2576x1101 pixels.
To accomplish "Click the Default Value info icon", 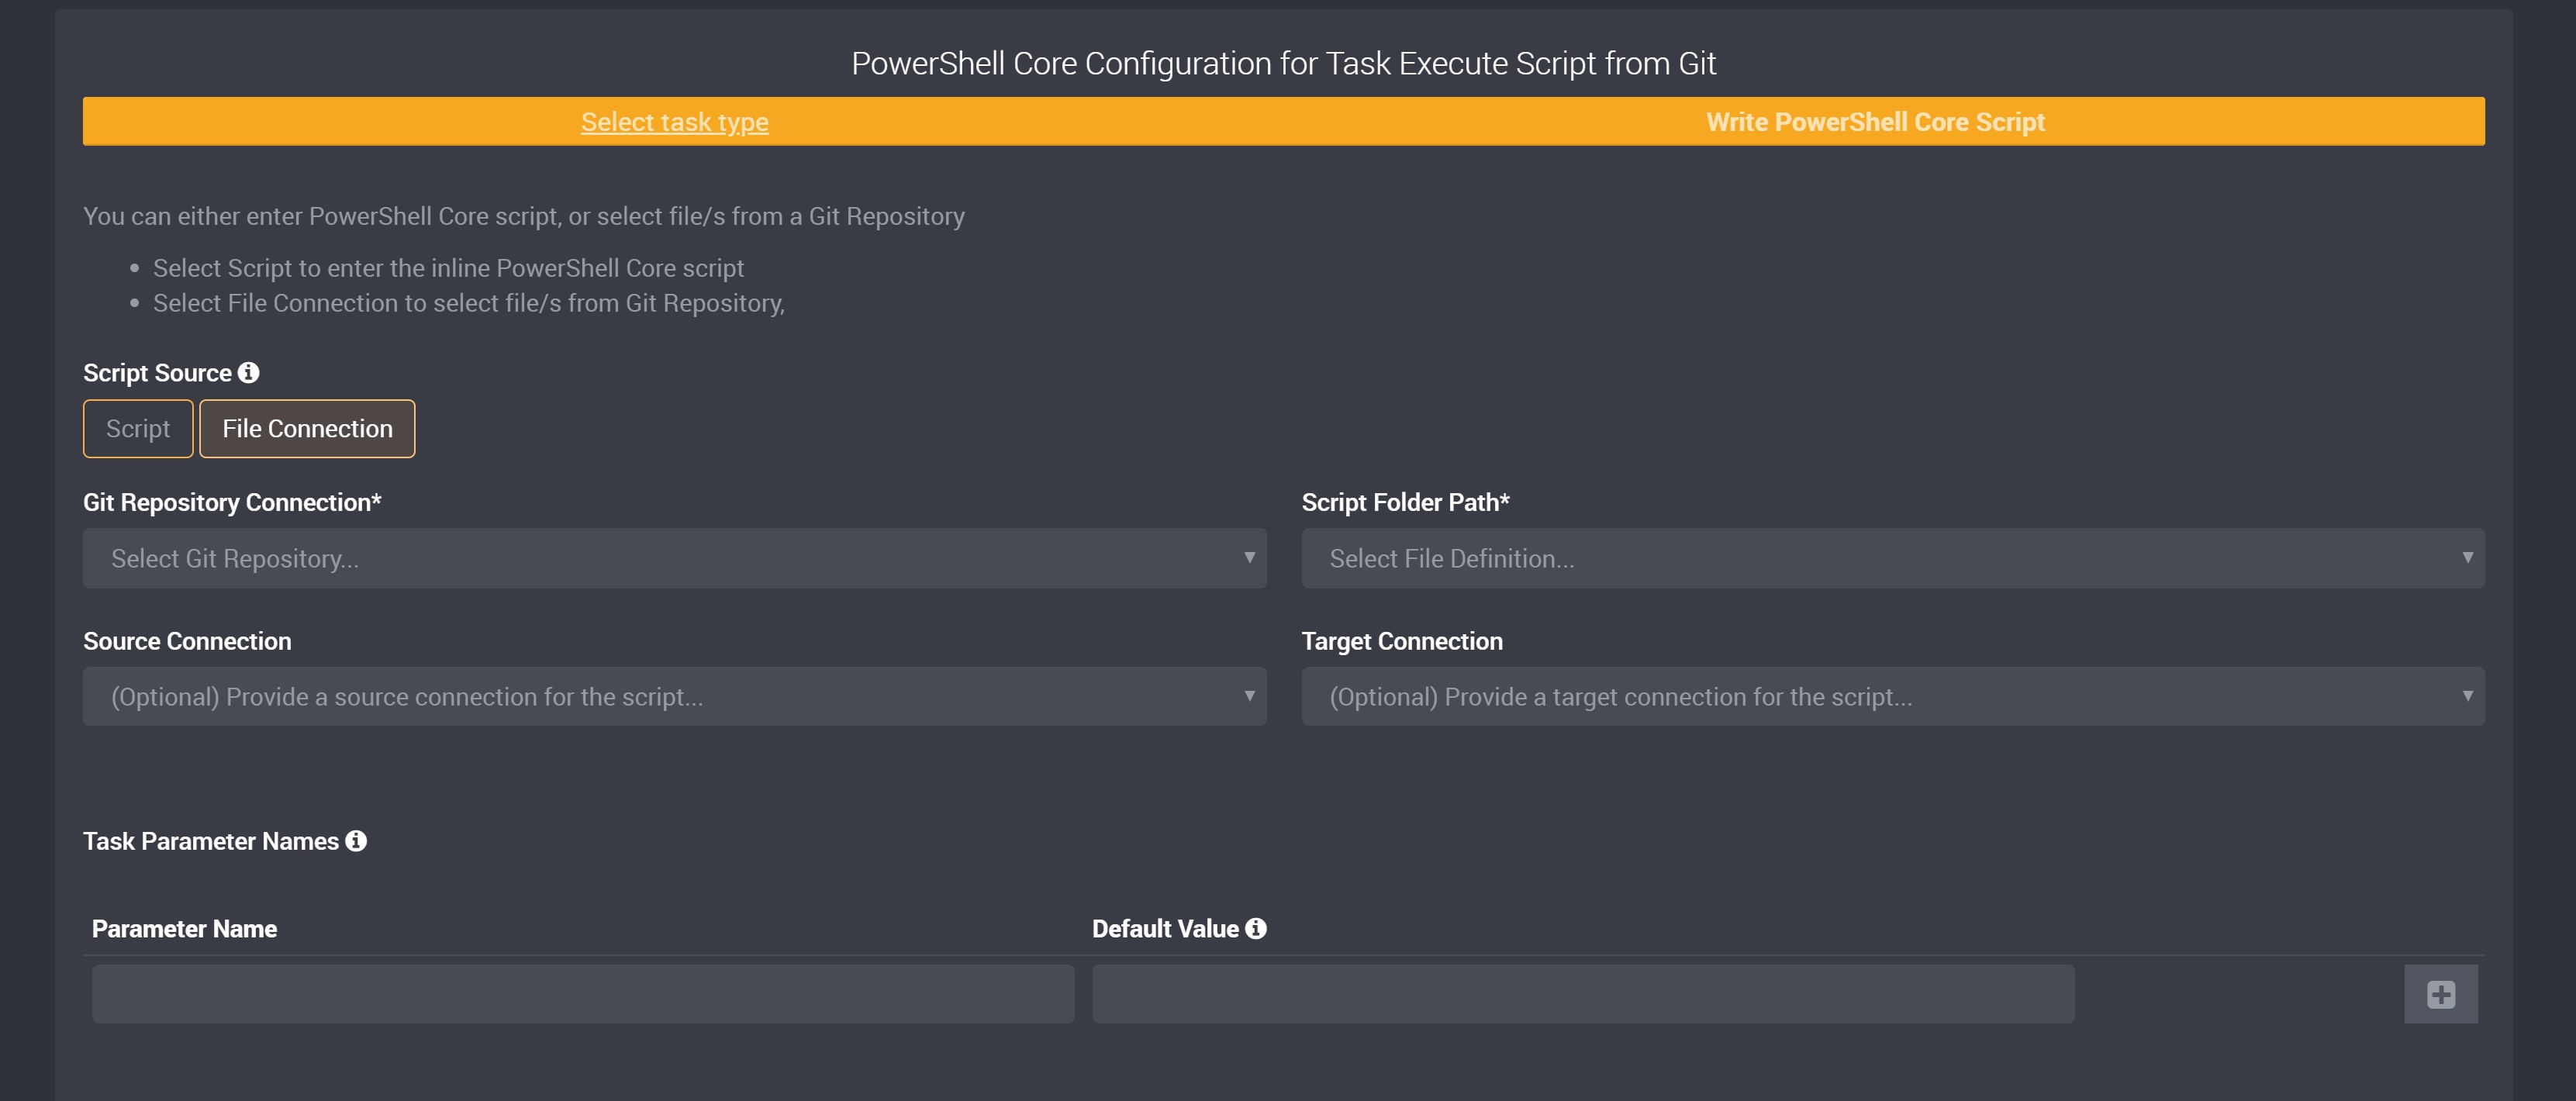I will tap(1256, 929).
